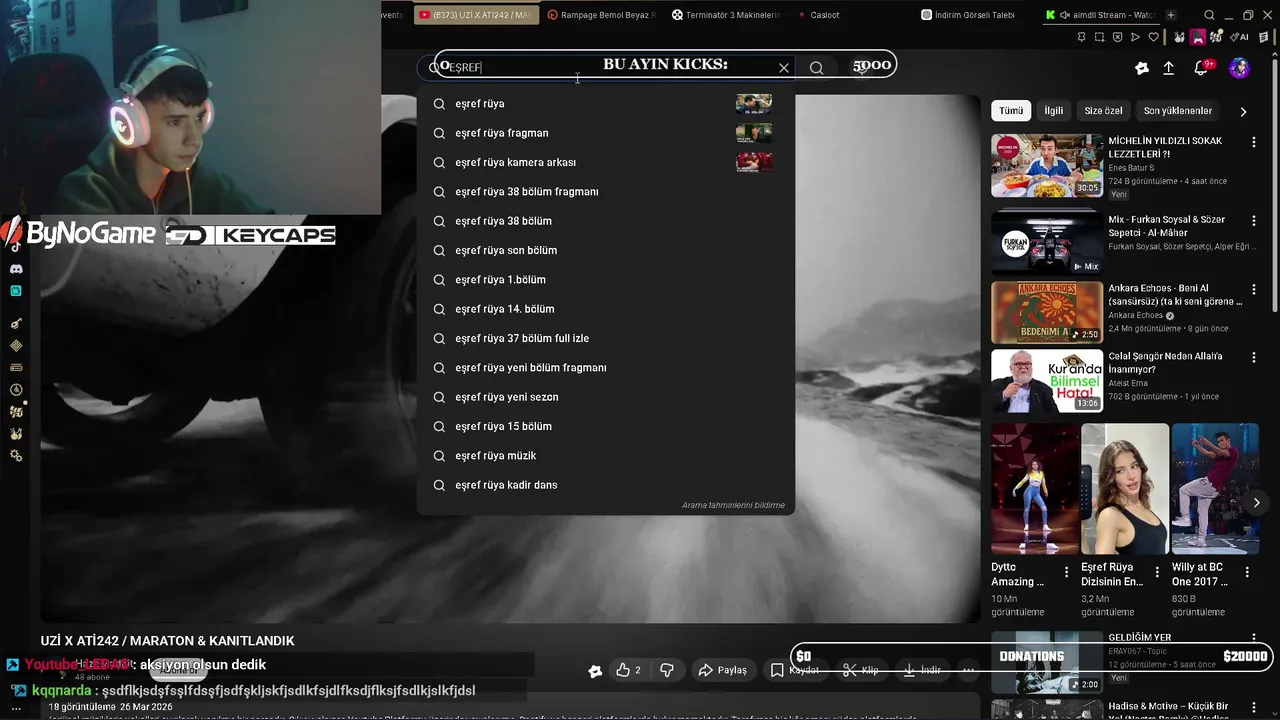Click 'Arama tahminlerini bildirme' link
The height and width of the screenshot is (720, 1280).
coord(733,505)
